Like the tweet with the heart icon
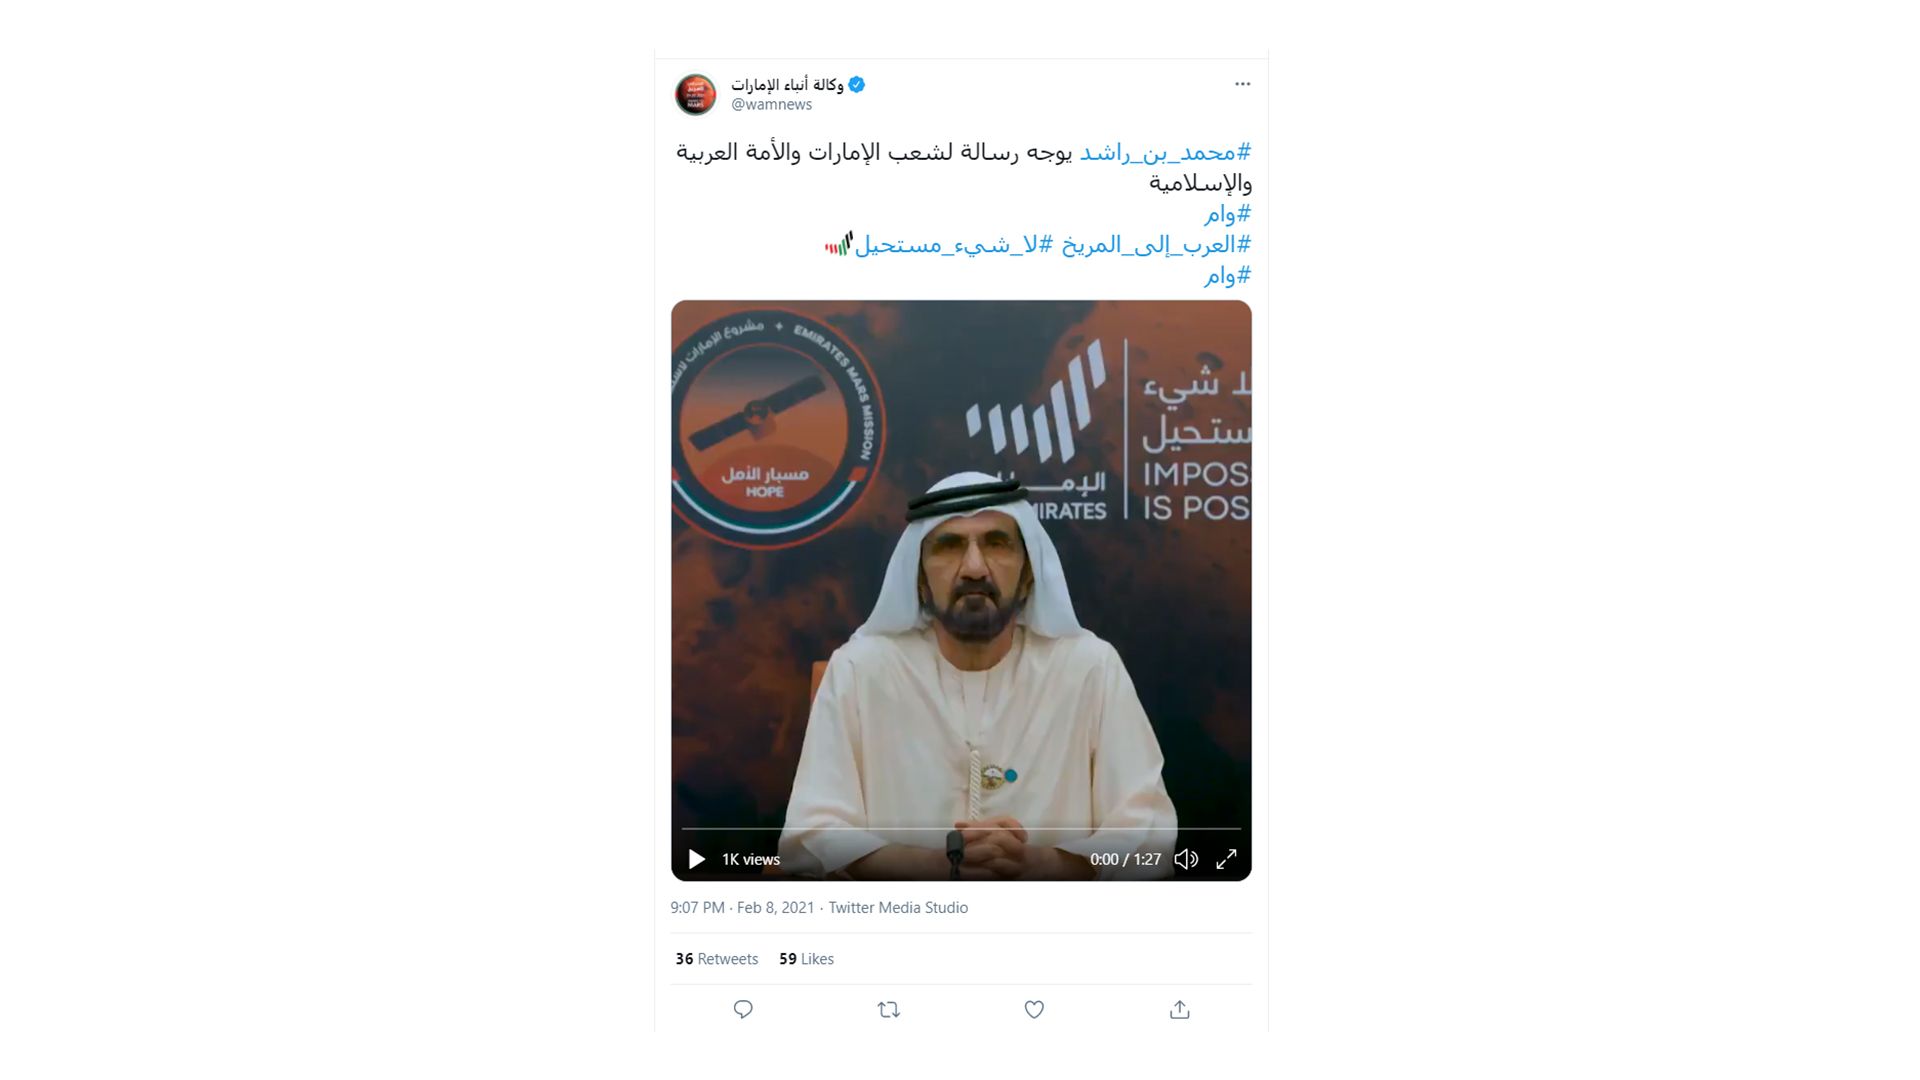 point(1035,1009)
